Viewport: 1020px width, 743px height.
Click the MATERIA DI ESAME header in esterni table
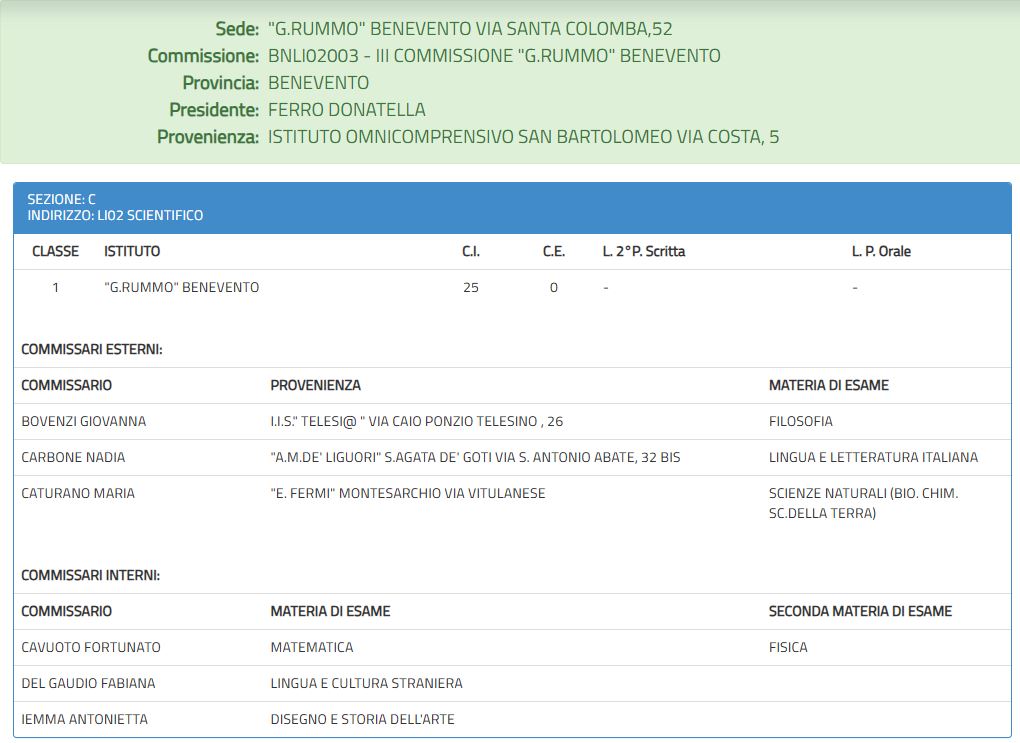(x=829, y=385)
